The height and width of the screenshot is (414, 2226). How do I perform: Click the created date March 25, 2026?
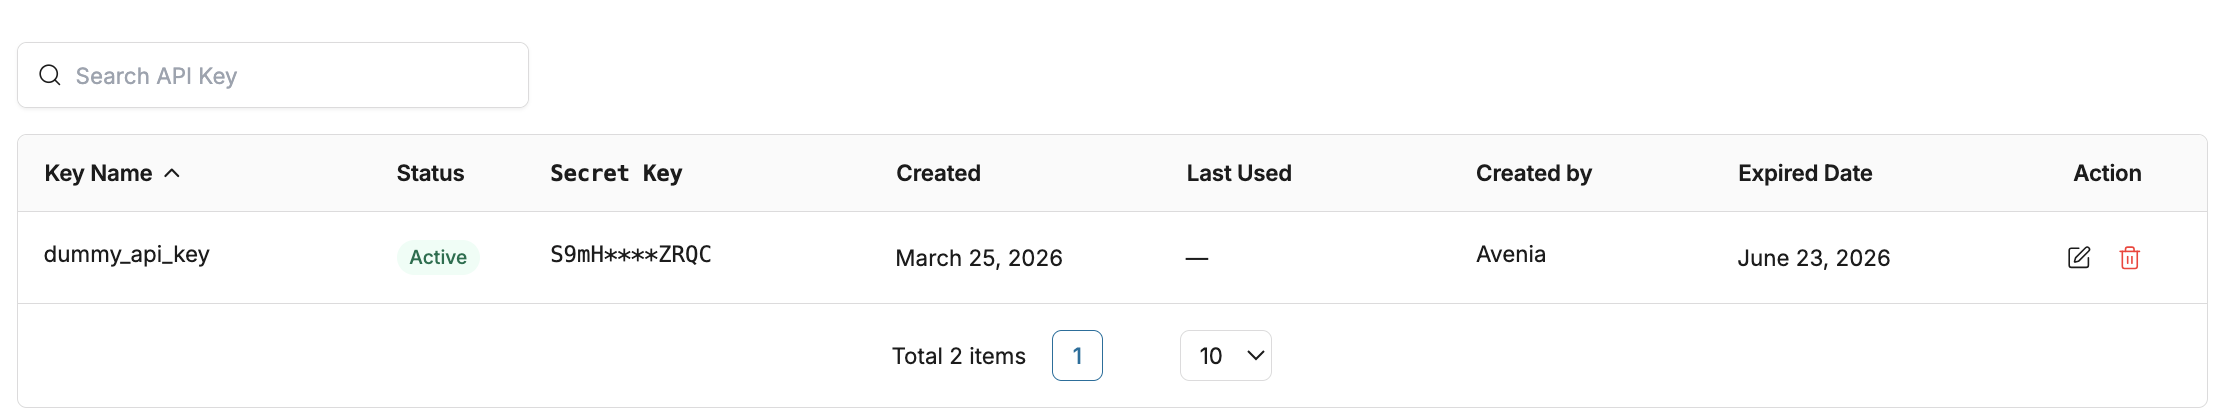[978, 258]
